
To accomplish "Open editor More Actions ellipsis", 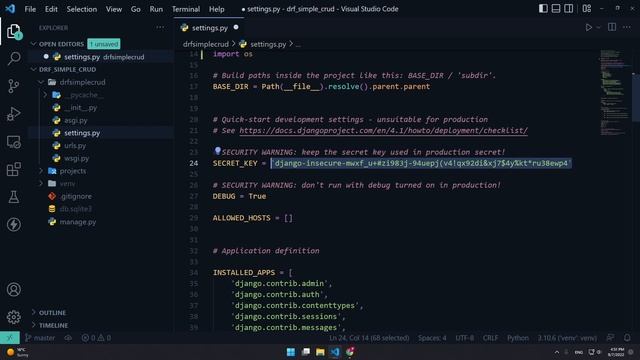I will pos(627,27).
